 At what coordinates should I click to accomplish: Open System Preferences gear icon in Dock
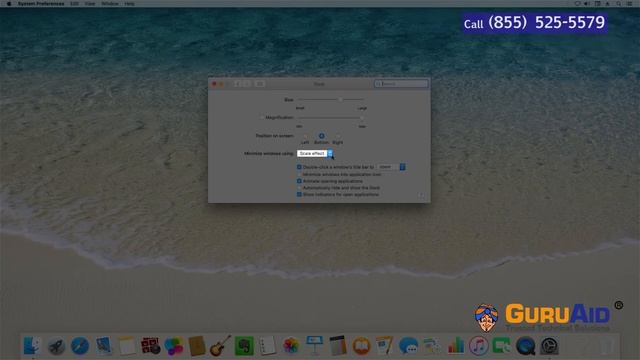(x=549, y=346)
